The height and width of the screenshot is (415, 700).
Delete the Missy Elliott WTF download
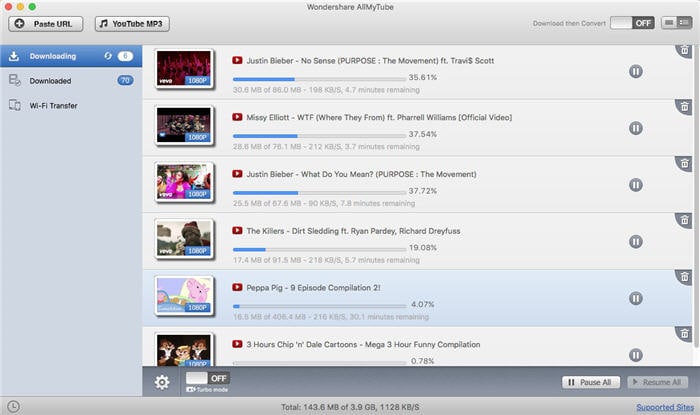pos(684,107)
